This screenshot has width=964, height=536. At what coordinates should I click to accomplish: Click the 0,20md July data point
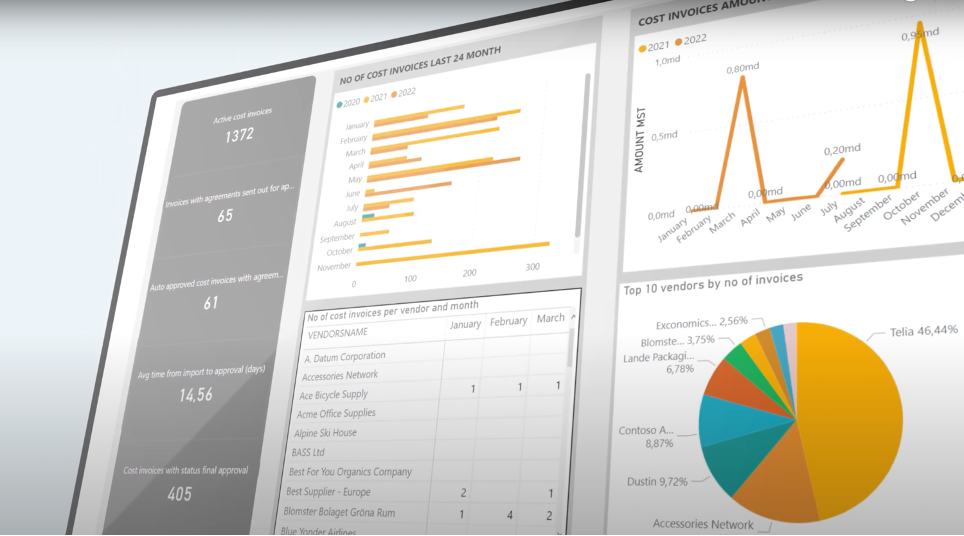[x=842, y=158]
